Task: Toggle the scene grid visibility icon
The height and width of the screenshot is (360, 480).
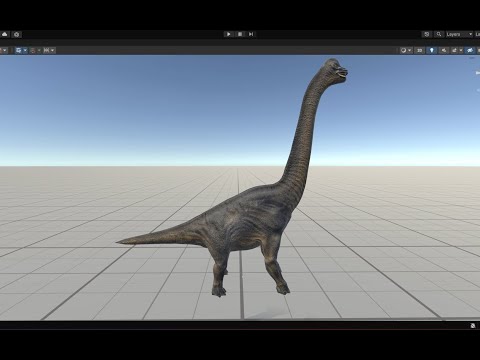Action: click(x=19, y=50)
